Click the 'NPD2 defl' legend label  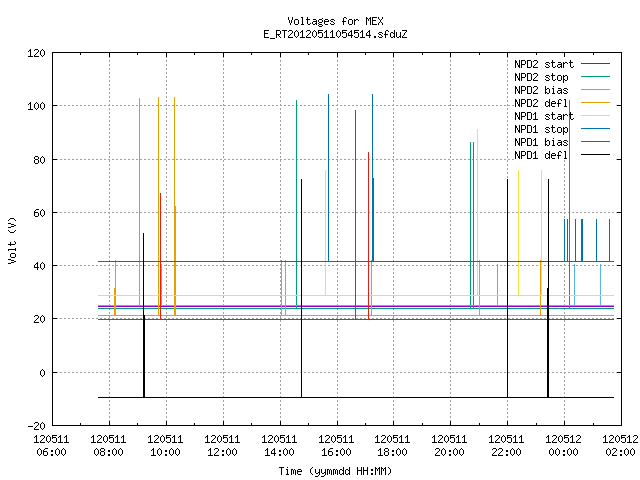pyautogui.click(x=541, y=103)
